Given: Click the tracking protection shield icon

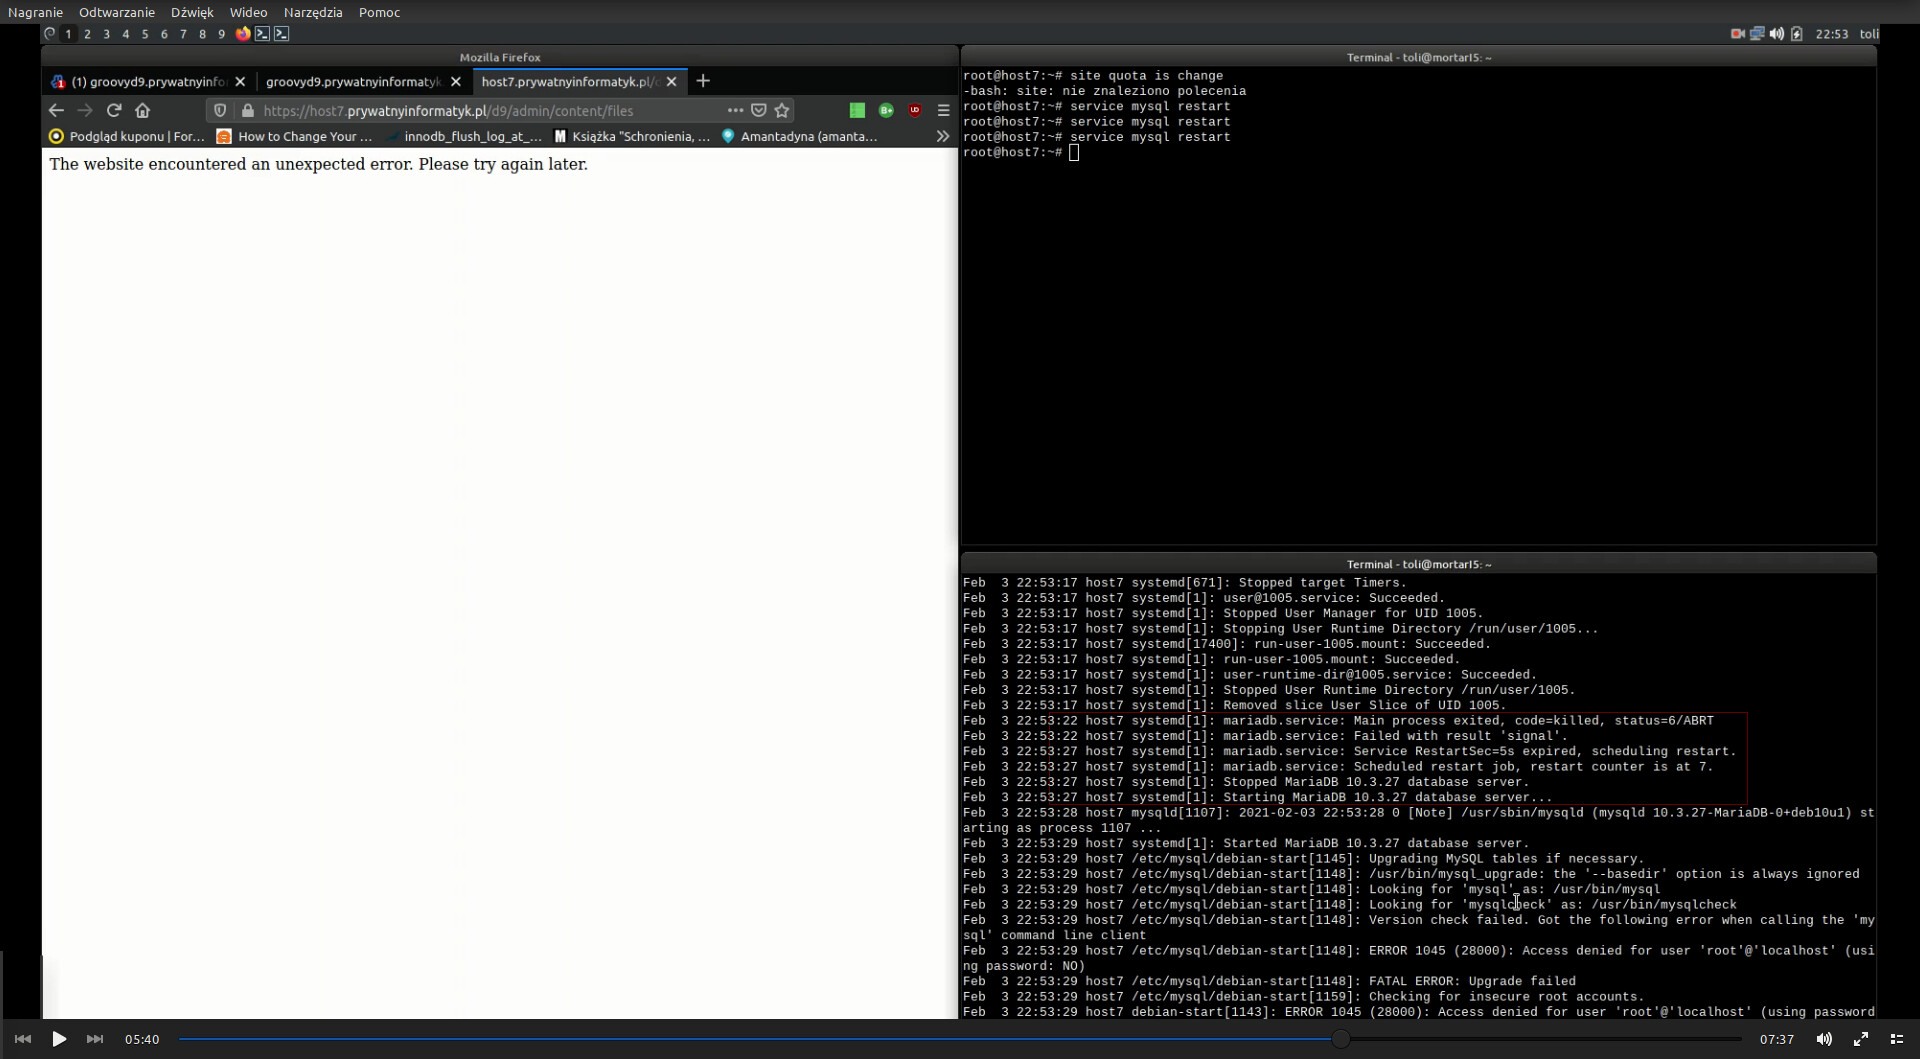Looking at the screenshot, I should 220,111.
